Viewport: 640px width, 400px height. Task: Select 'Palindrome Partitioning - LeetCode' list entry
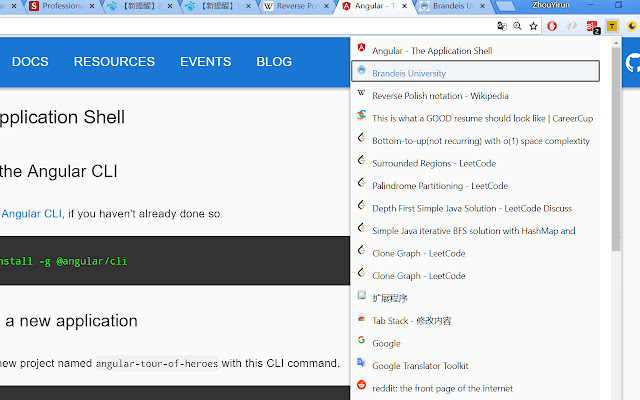point(476,185)
